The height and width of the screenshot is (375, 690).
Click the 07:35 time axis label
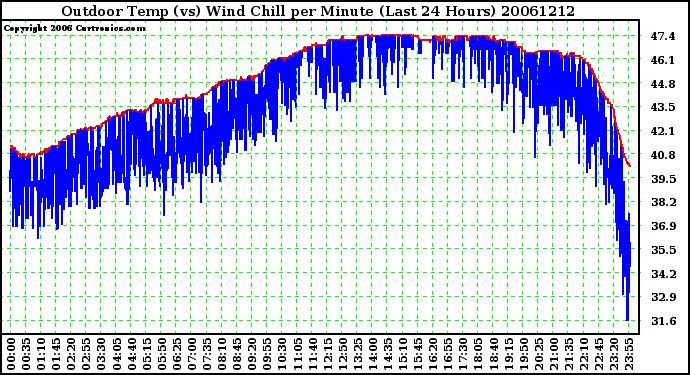(207, 354)
